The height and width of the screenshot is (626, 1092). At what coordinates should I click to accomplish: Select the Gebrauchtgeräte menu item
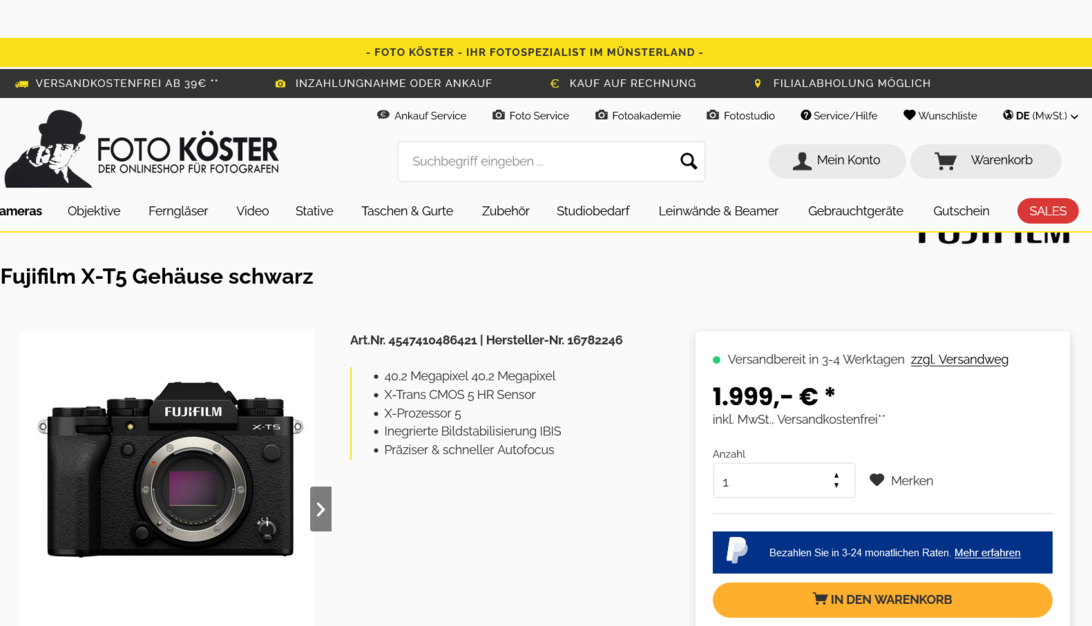[855, 211]
